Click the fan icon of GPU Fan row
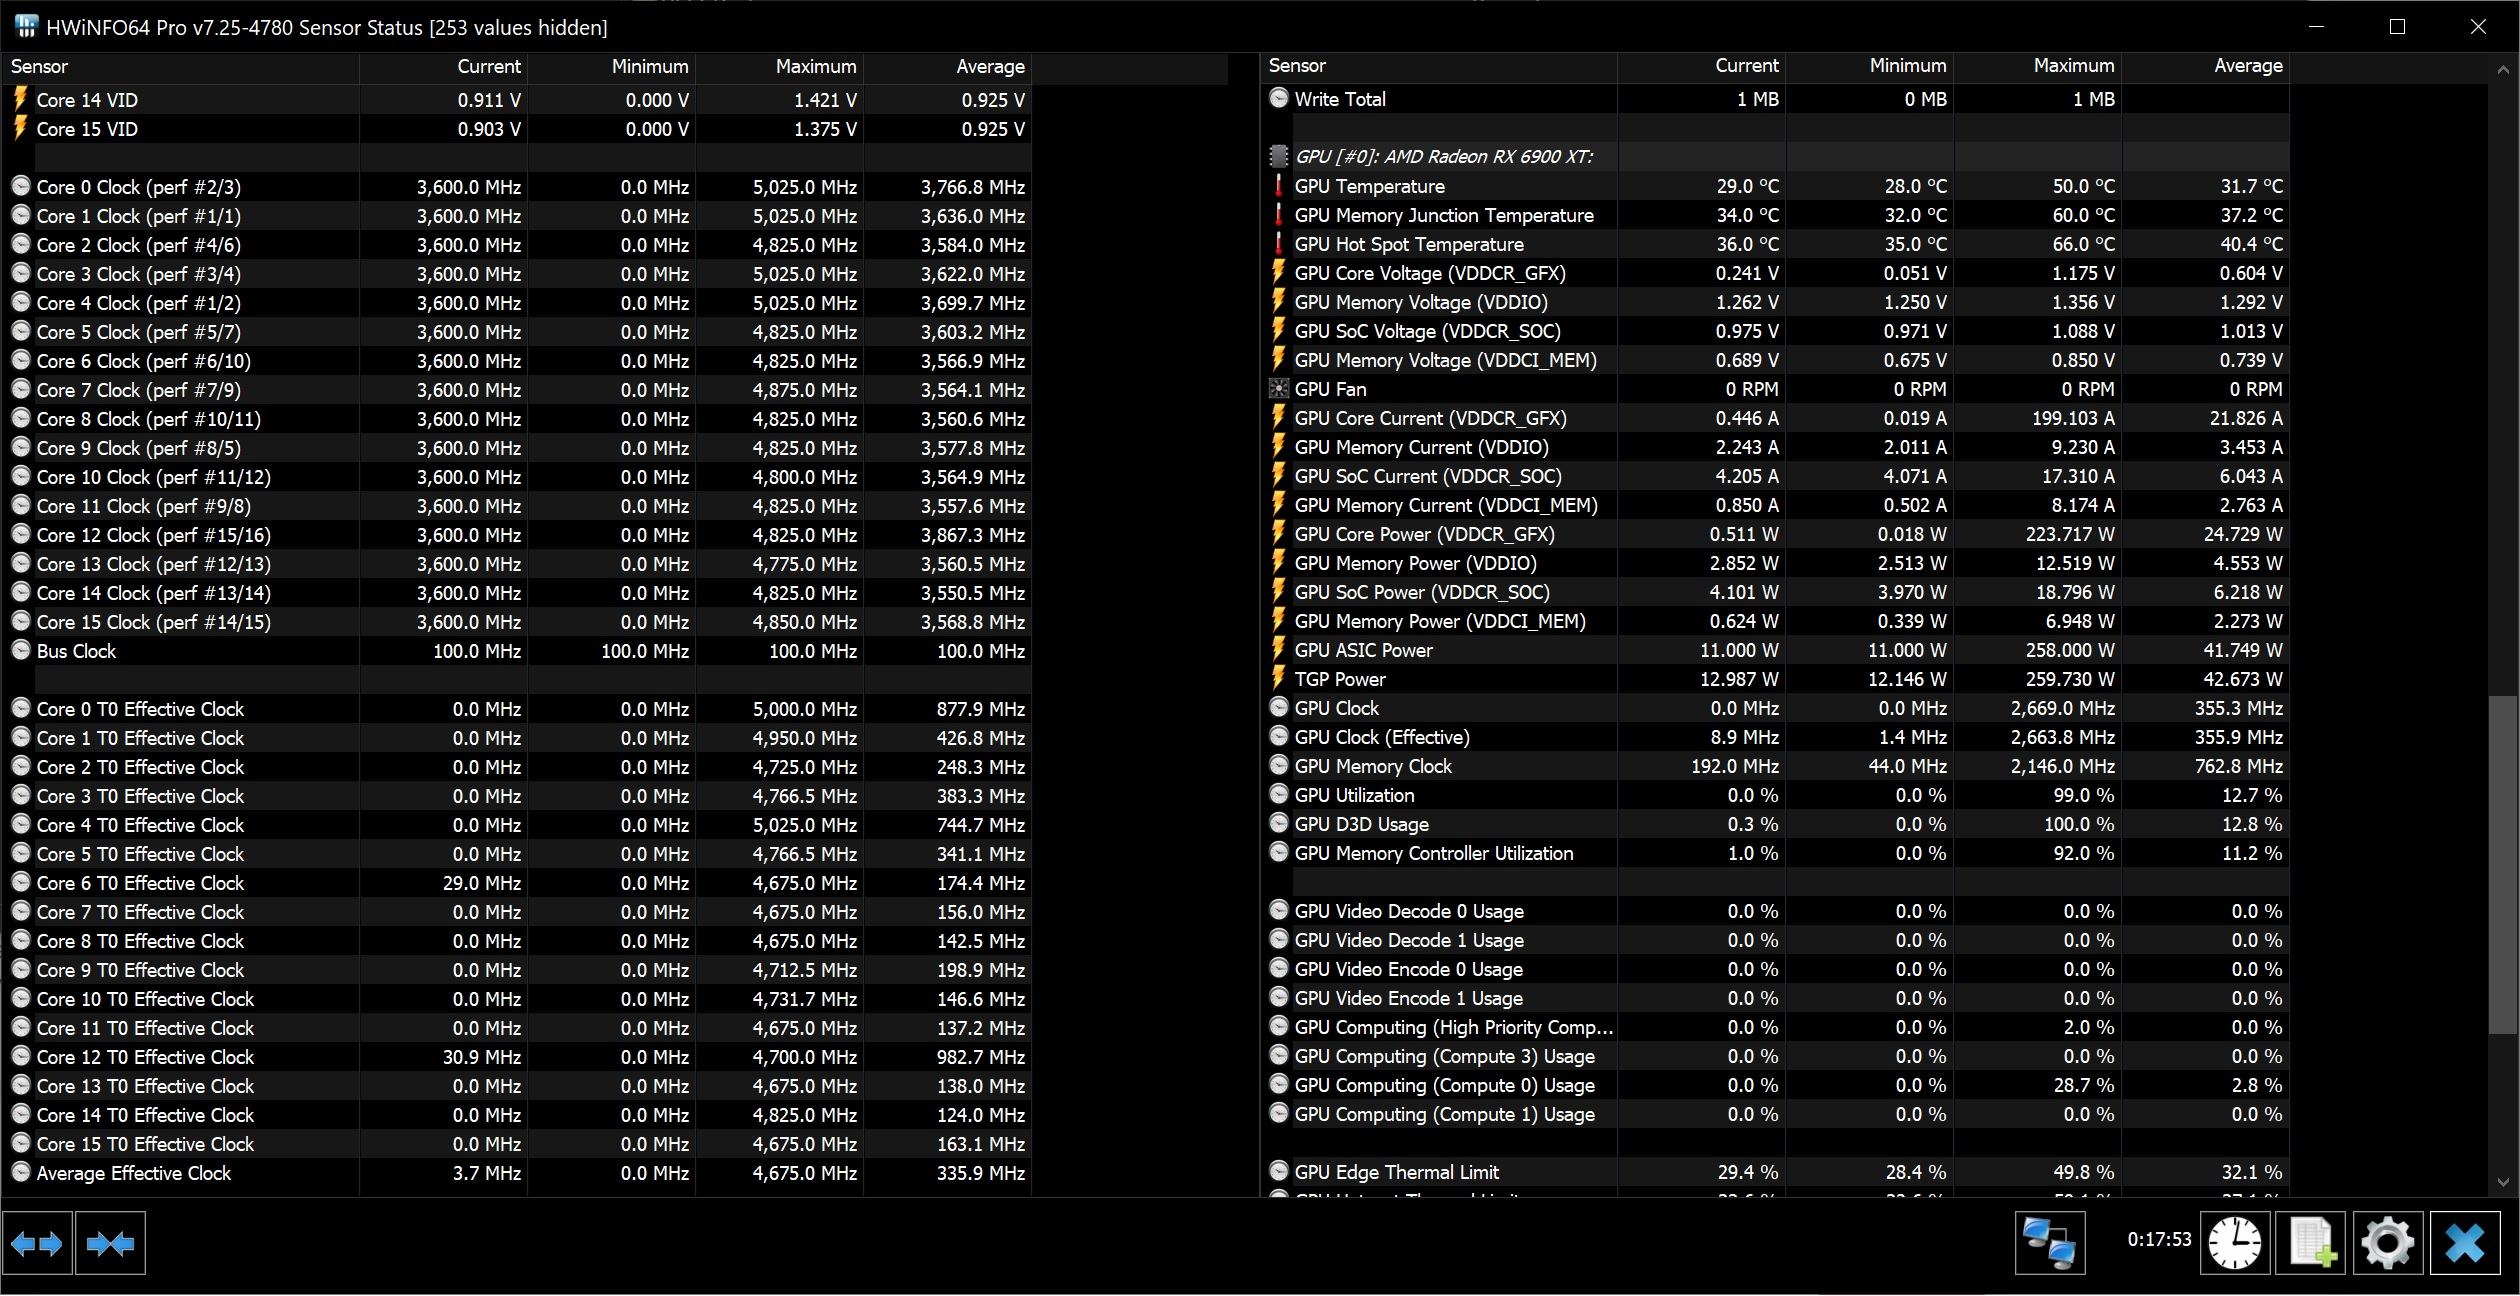The image size is (2520, 1296). [1278, 389]
